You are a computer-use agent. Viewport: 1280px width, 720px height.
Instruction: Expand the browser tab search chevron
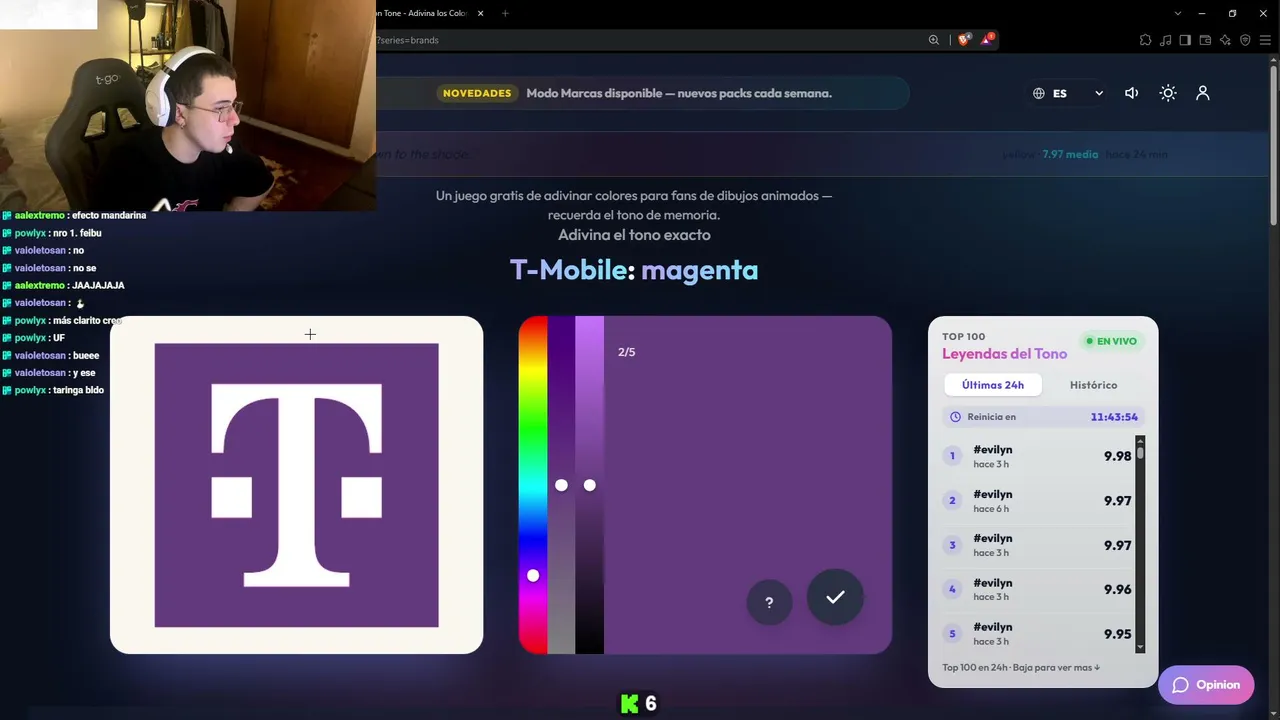tap(1178, 13)
